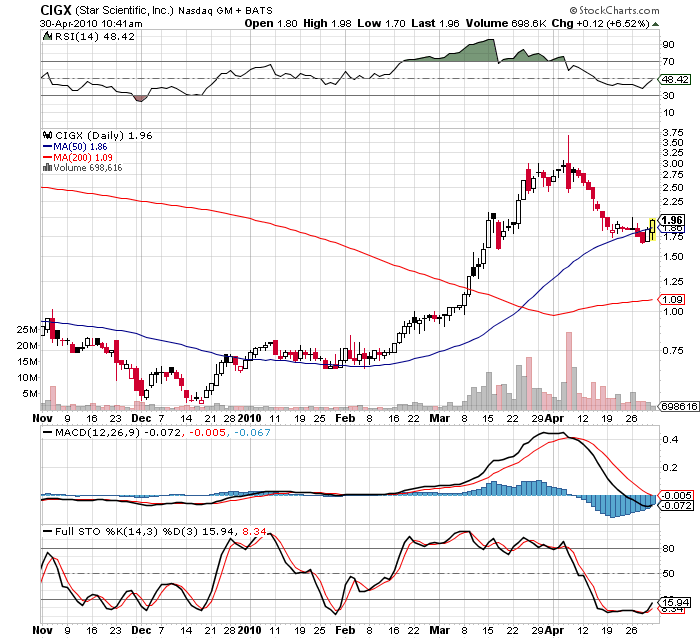
Task: Click the black -0.072 MACD tag on the right axis
Action: 676,505
